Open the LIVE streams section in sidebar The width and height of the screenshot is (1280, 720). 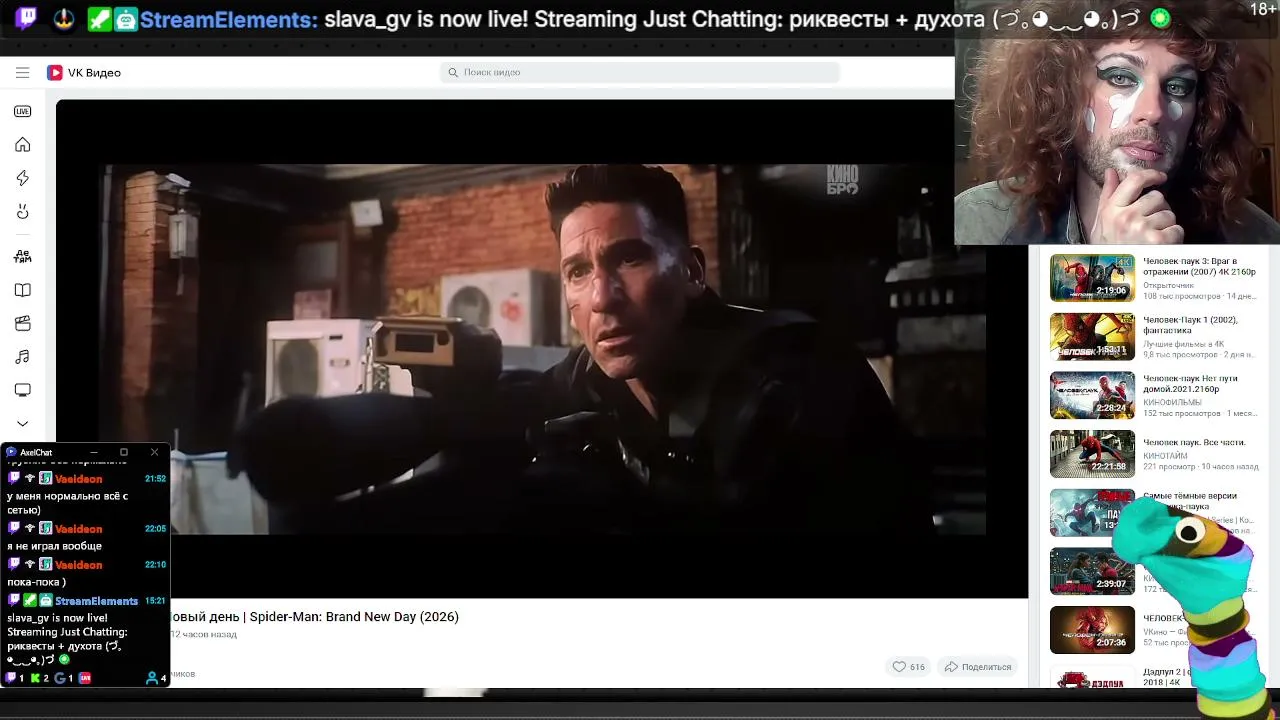pos(22,111)
